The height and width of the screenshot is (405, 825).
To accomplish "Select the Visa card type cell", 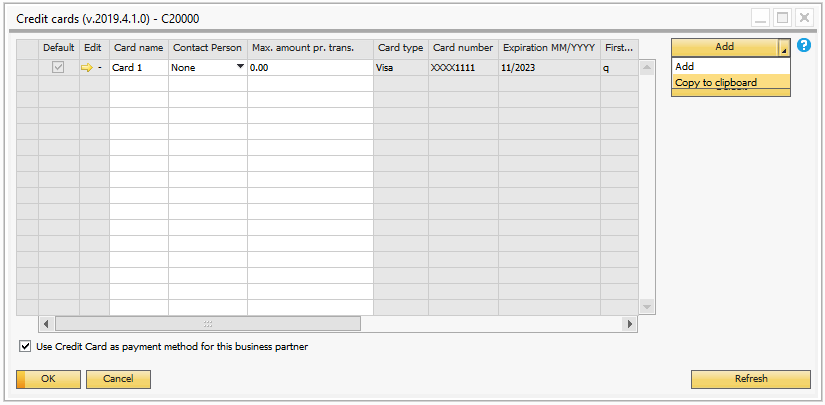I will (x=401, y=68).
